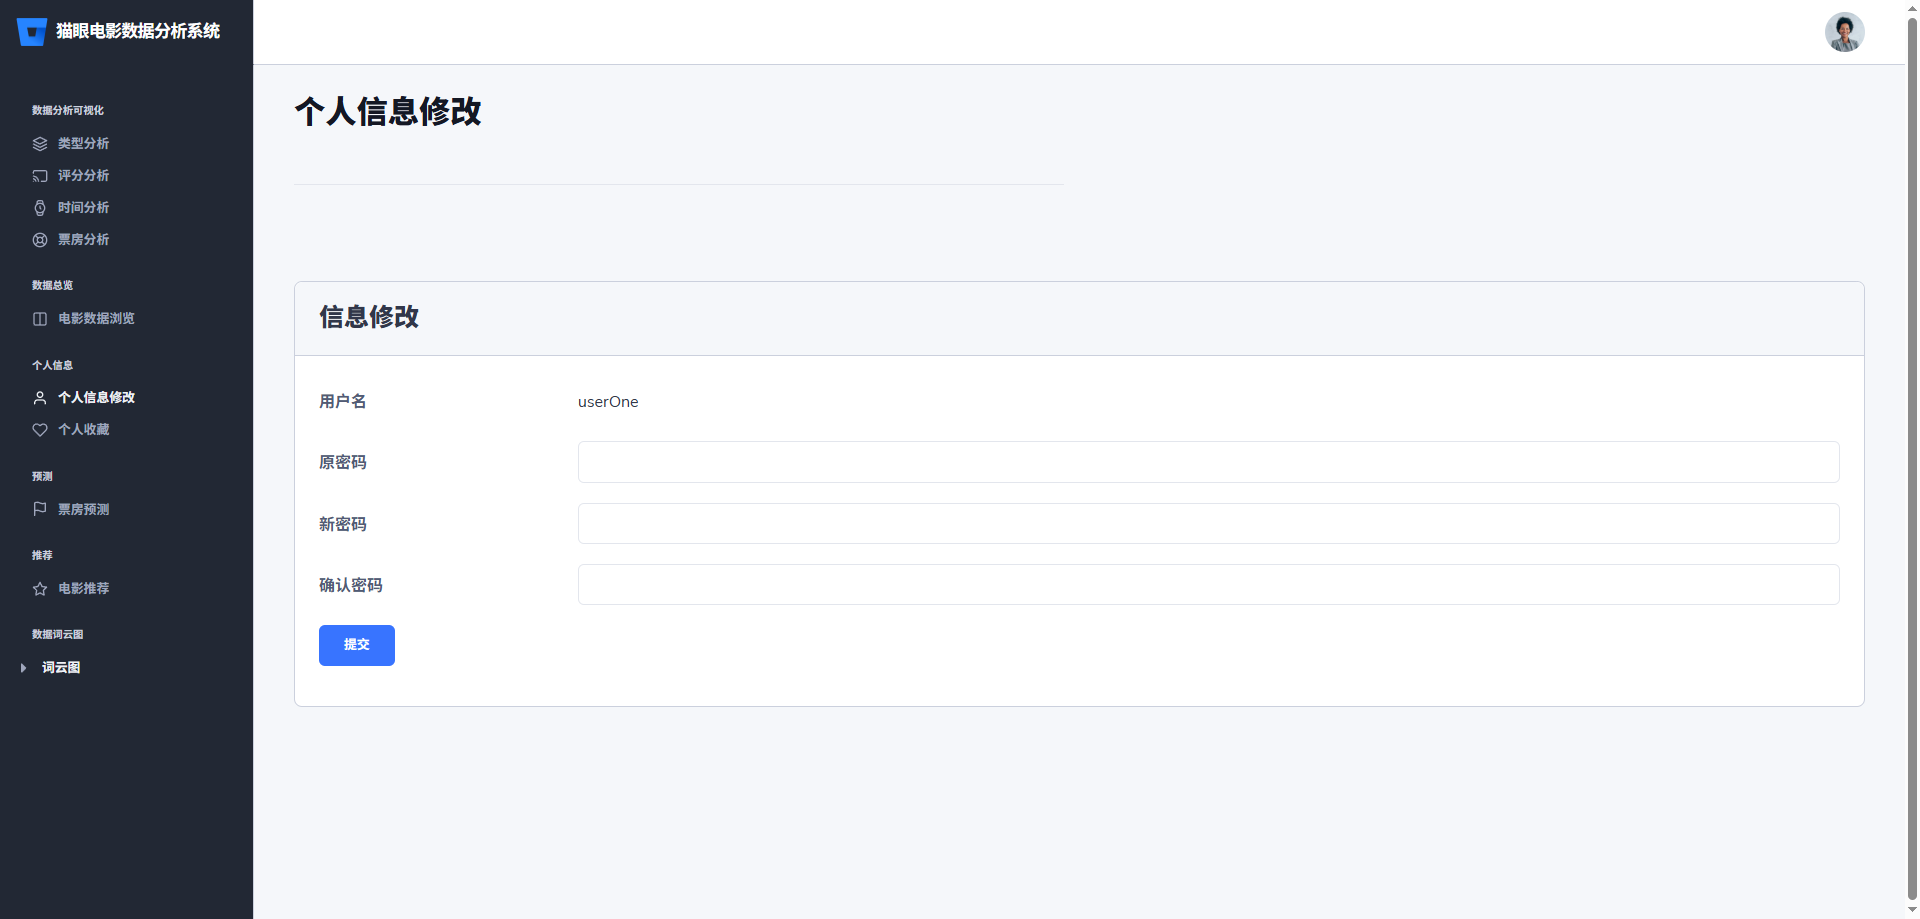Open the 词云图 sidebar submenu

click(61, 668)
